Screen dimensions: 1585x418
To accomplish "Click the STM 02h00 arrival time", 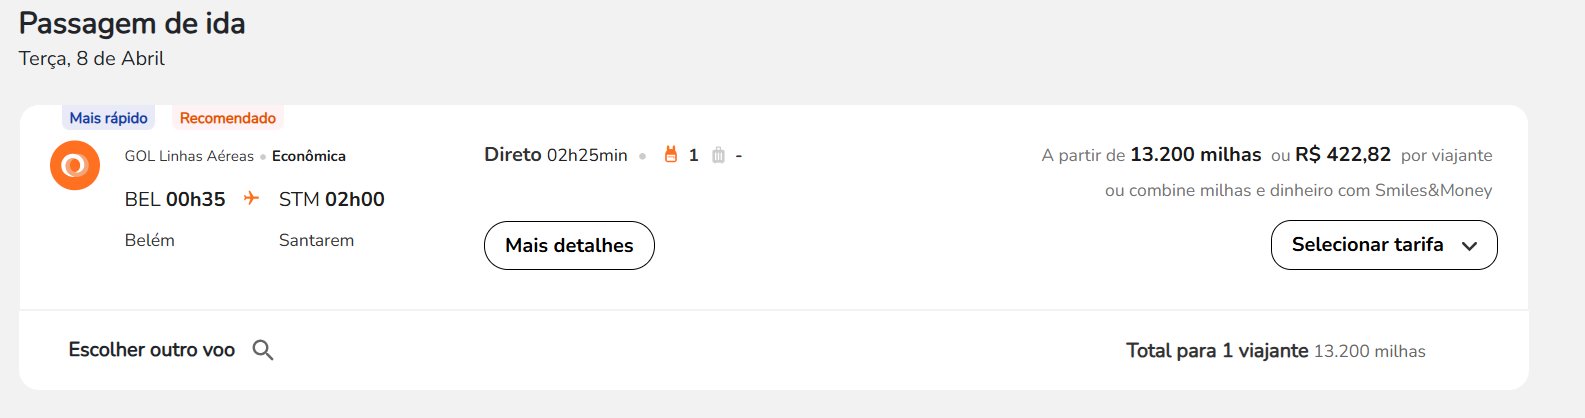I will pos(332,199).
